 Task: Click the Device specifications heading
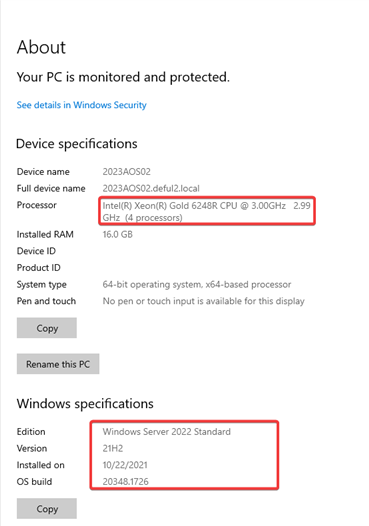click(77, 144)
